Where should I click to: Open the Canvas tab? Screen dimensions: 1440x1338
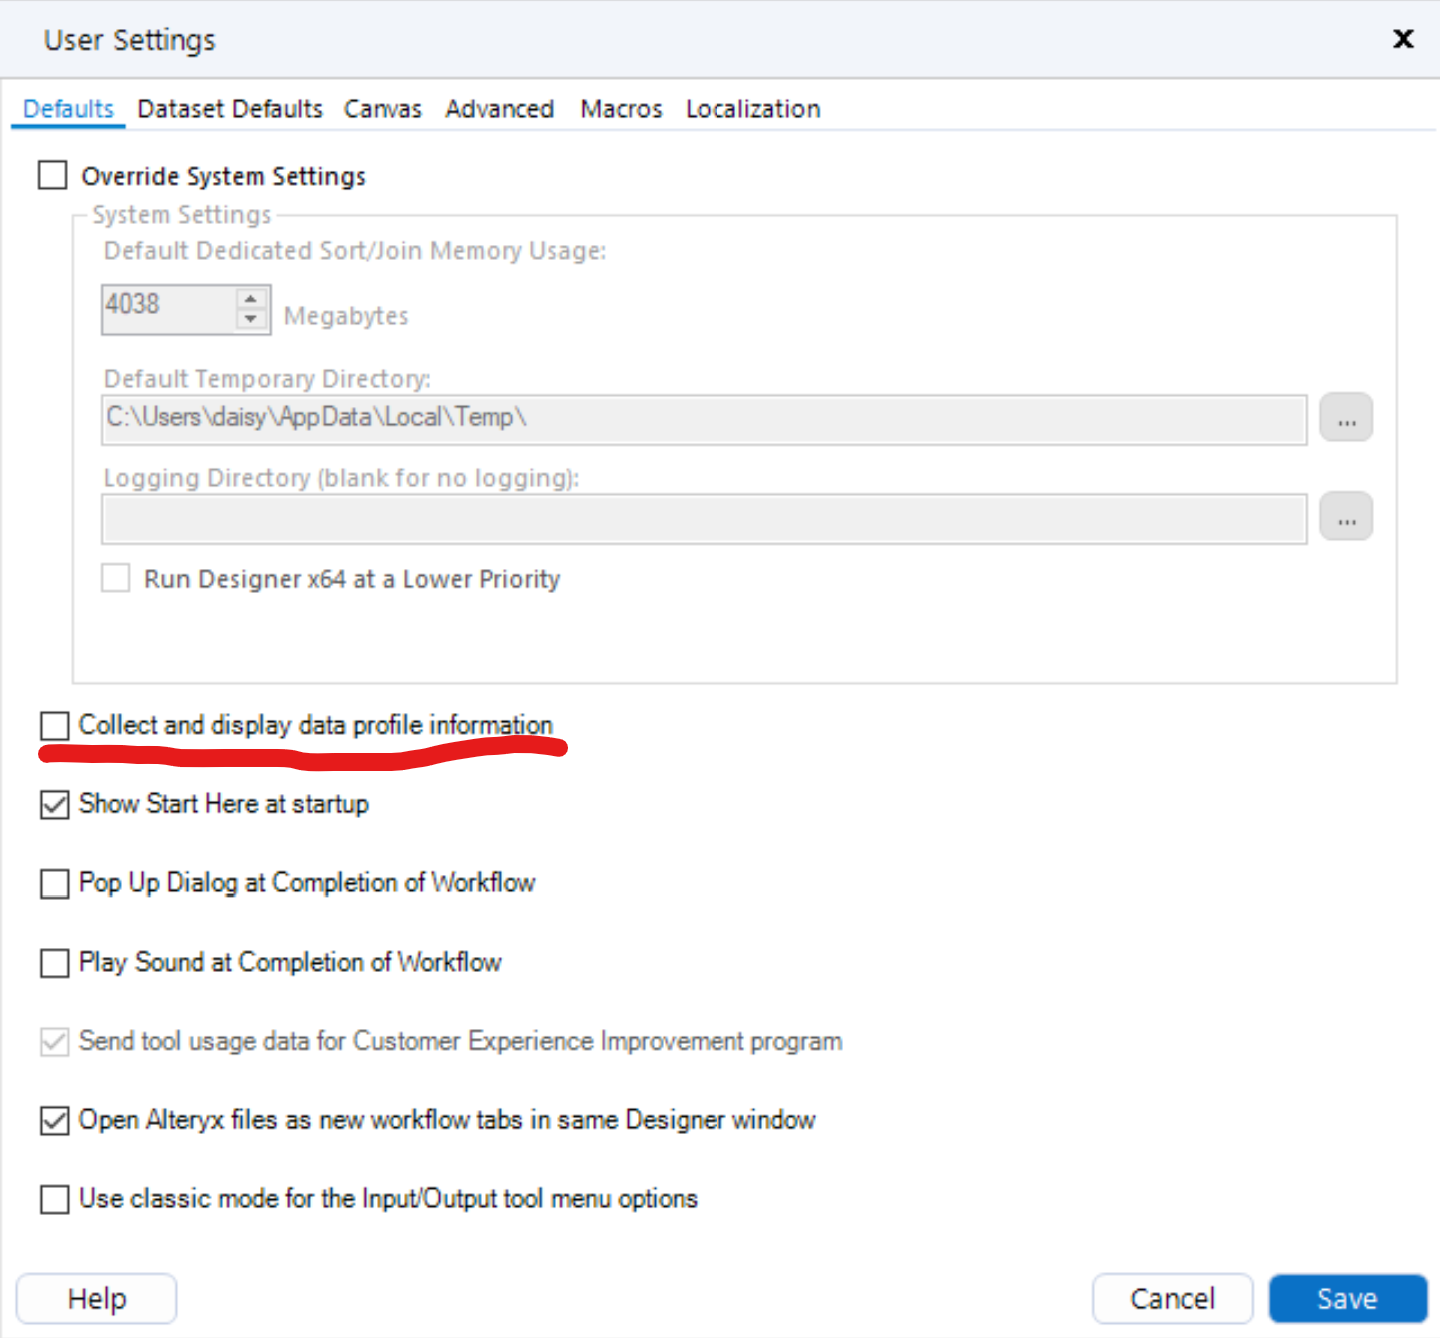(383, 108)
